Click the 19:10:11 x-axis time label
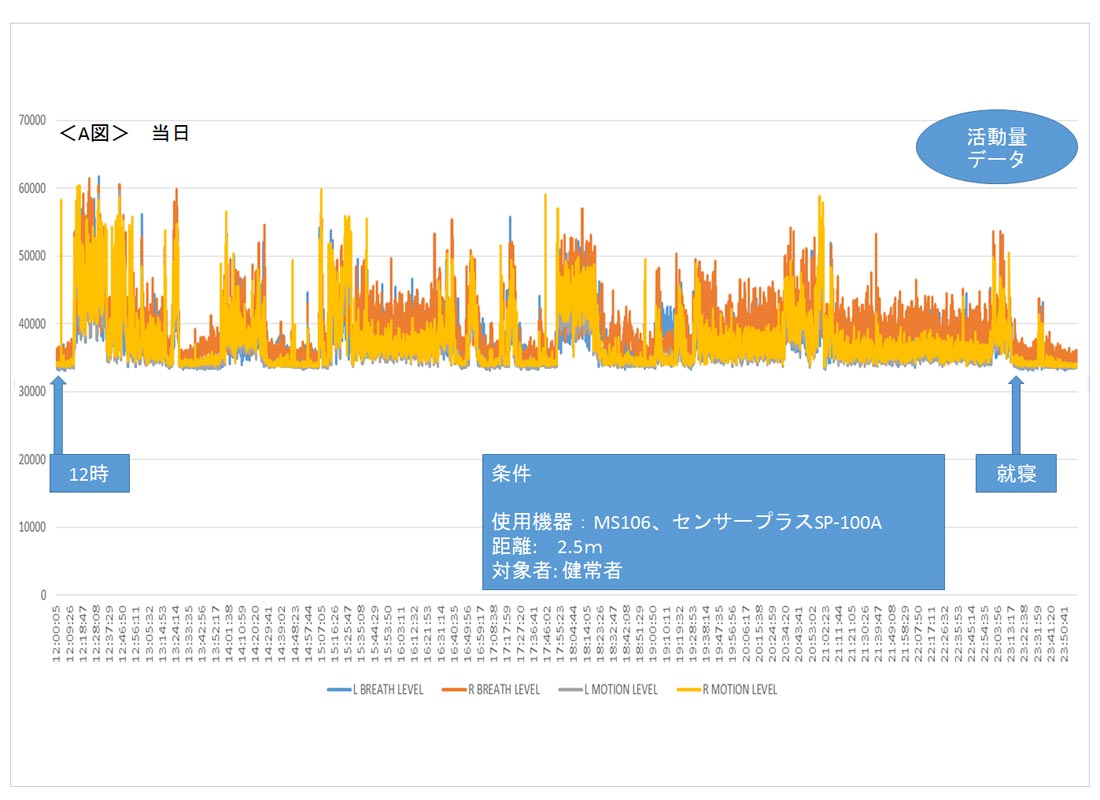Image resolution: width=1100 pixels, height=800 pixels. pyautogui.click(x=665, y=634)
